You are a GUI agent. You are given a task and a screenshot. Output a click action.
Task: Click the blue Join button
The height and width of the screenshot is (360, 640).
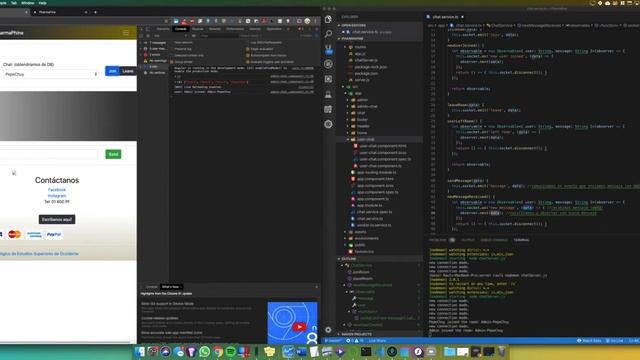(x=112, y=71)
